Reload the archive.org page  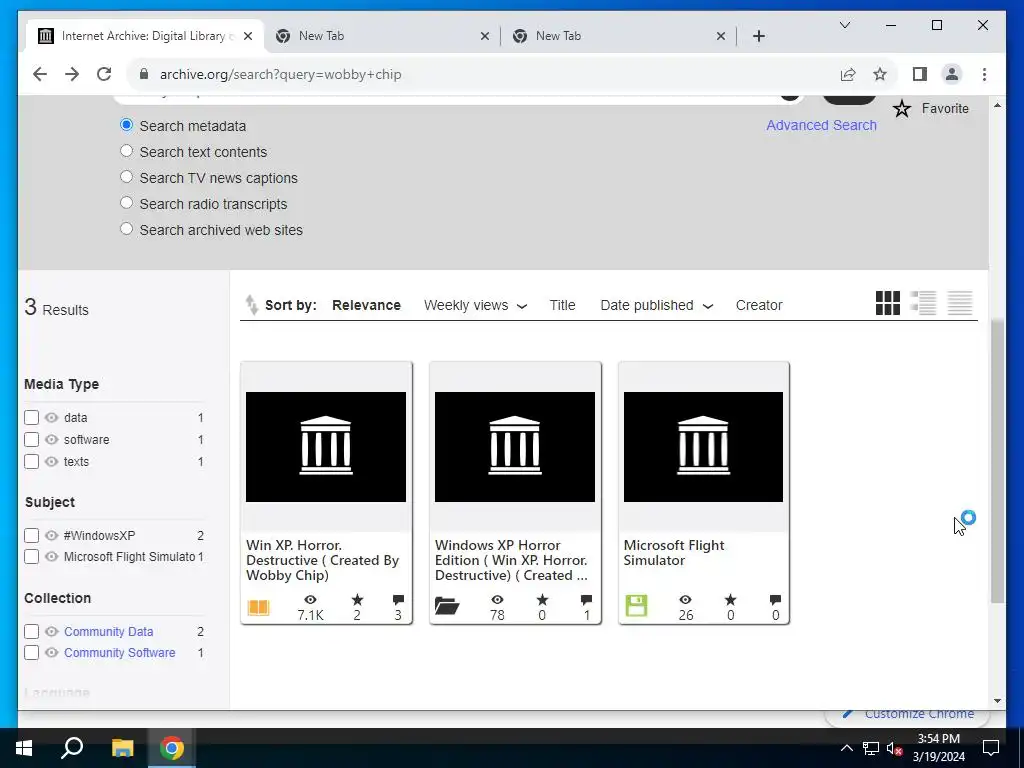(104, 74)
